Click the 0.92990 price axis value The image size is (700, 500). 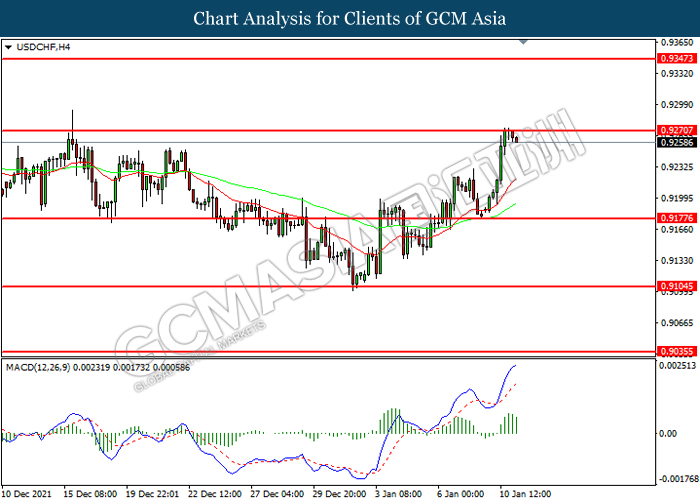pos(677,104)
